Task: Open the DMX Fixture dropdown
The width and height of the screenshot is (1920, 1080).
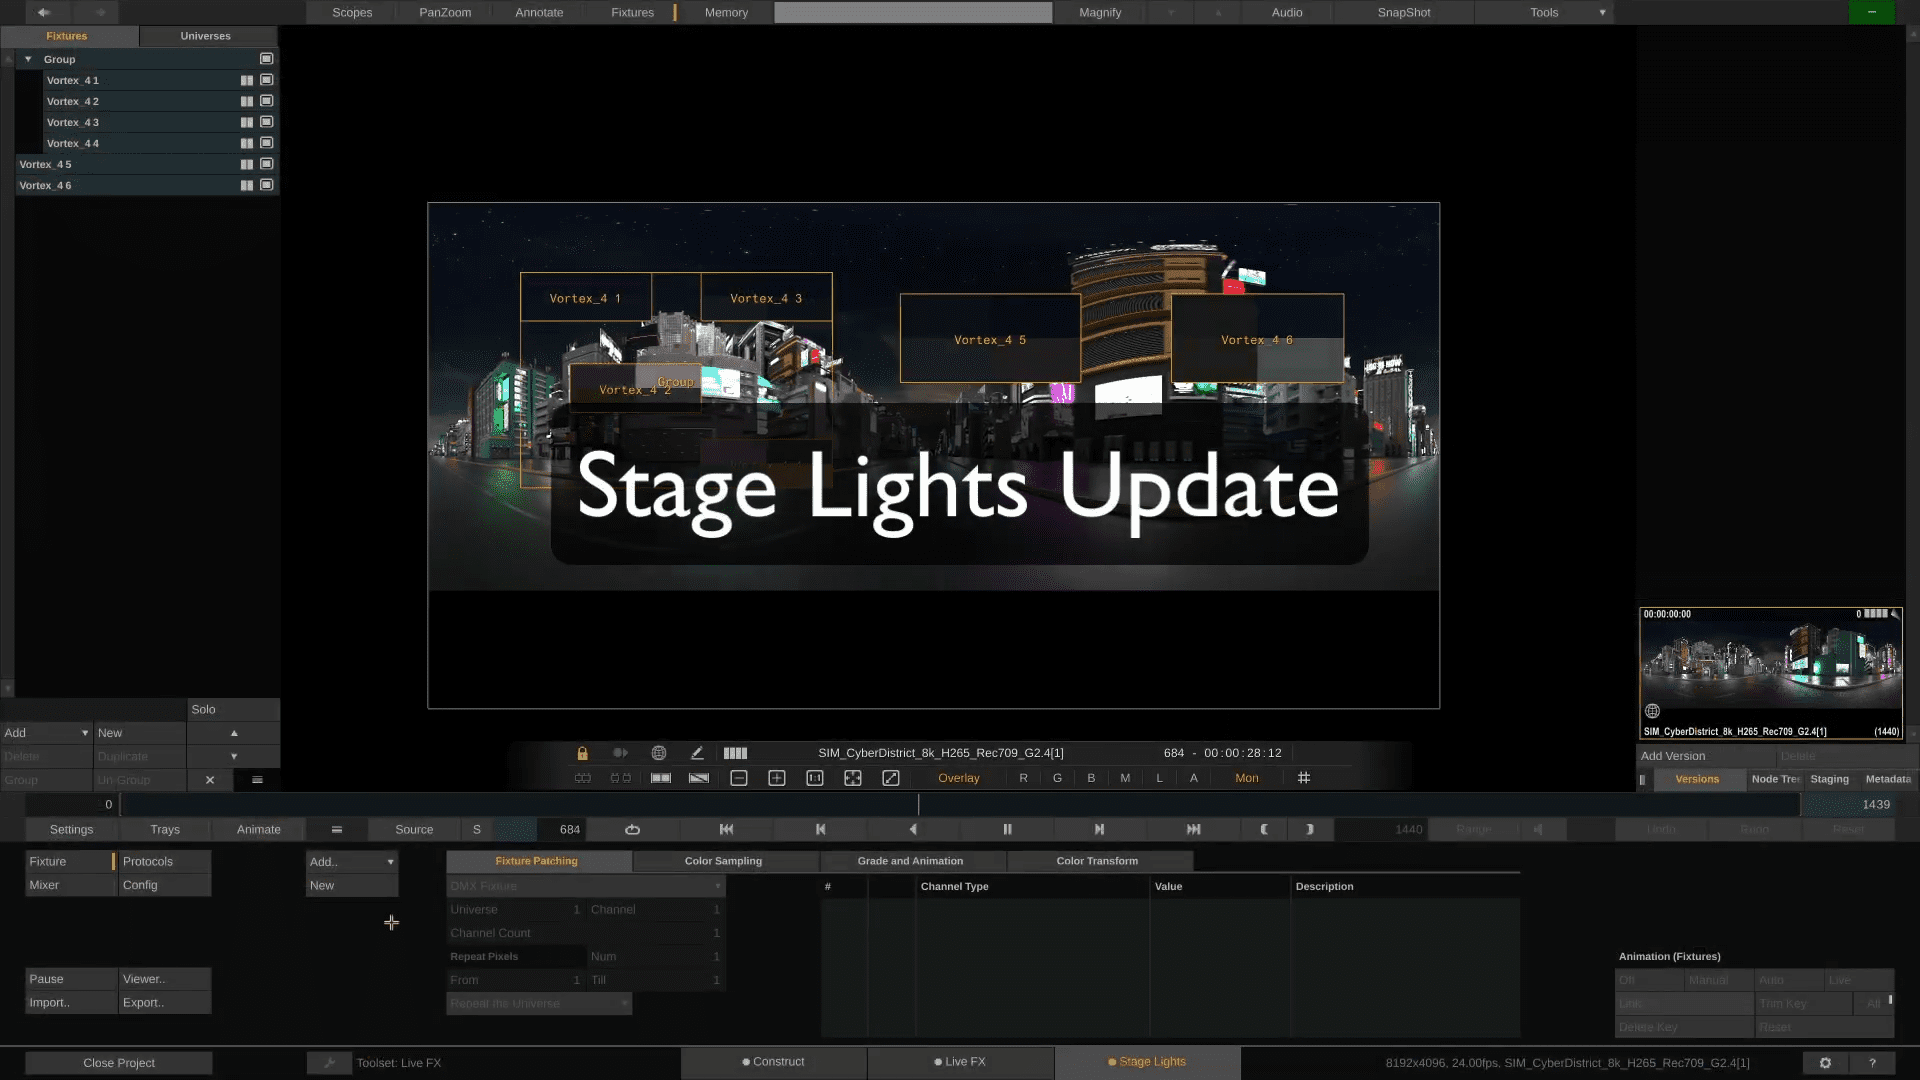Action: pos(585,886)
